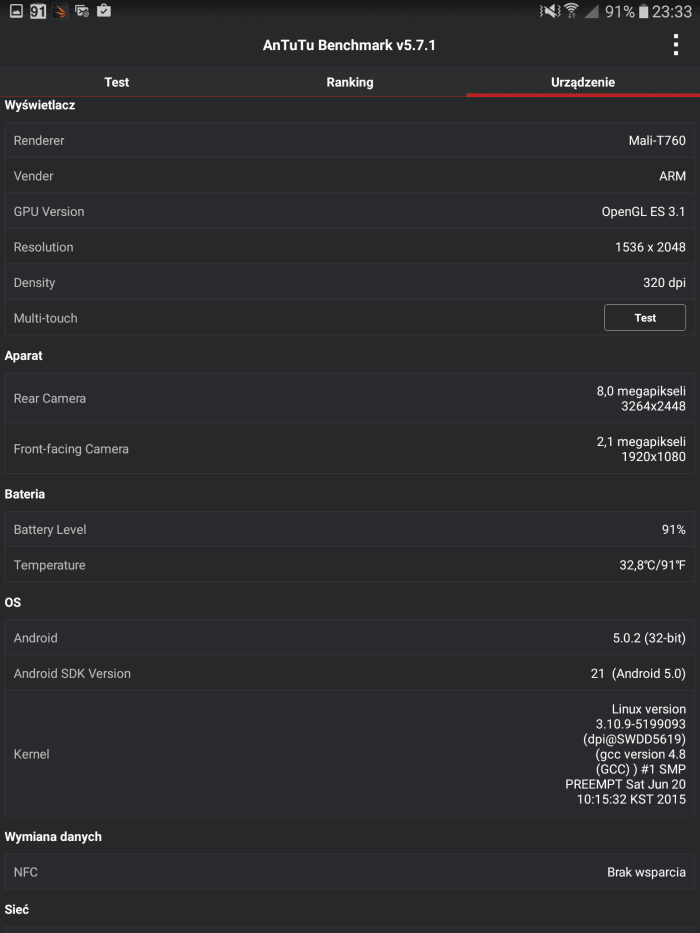The image size is (700, 933).
Task: Tap the picture notification icon in status bar
Action: tap(16, 11)
